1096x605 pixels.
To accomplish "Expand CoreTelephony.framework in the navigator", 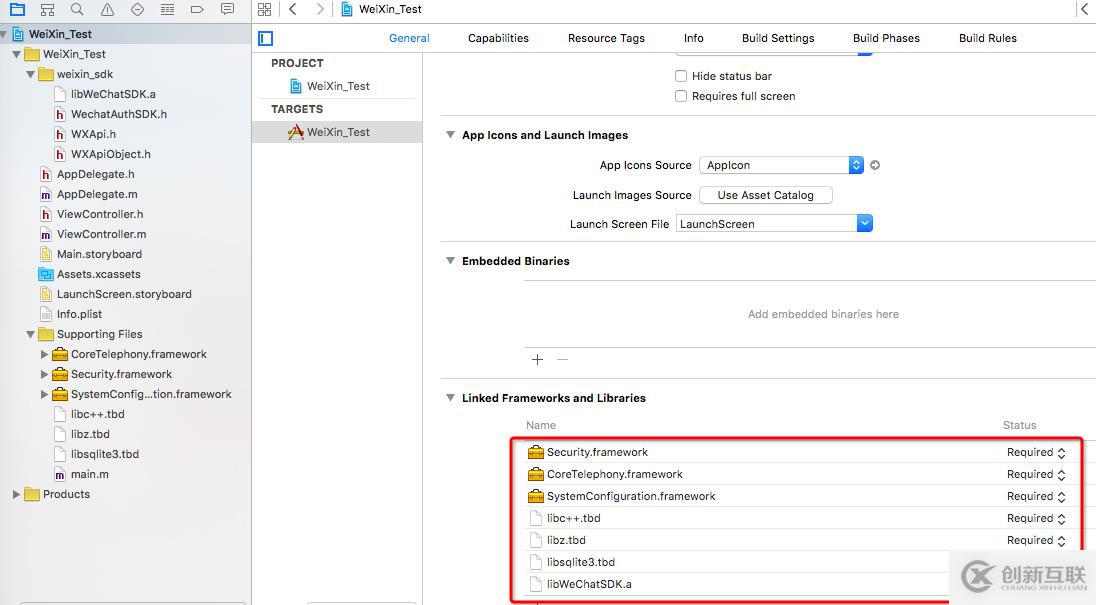I will click(44, 354).
